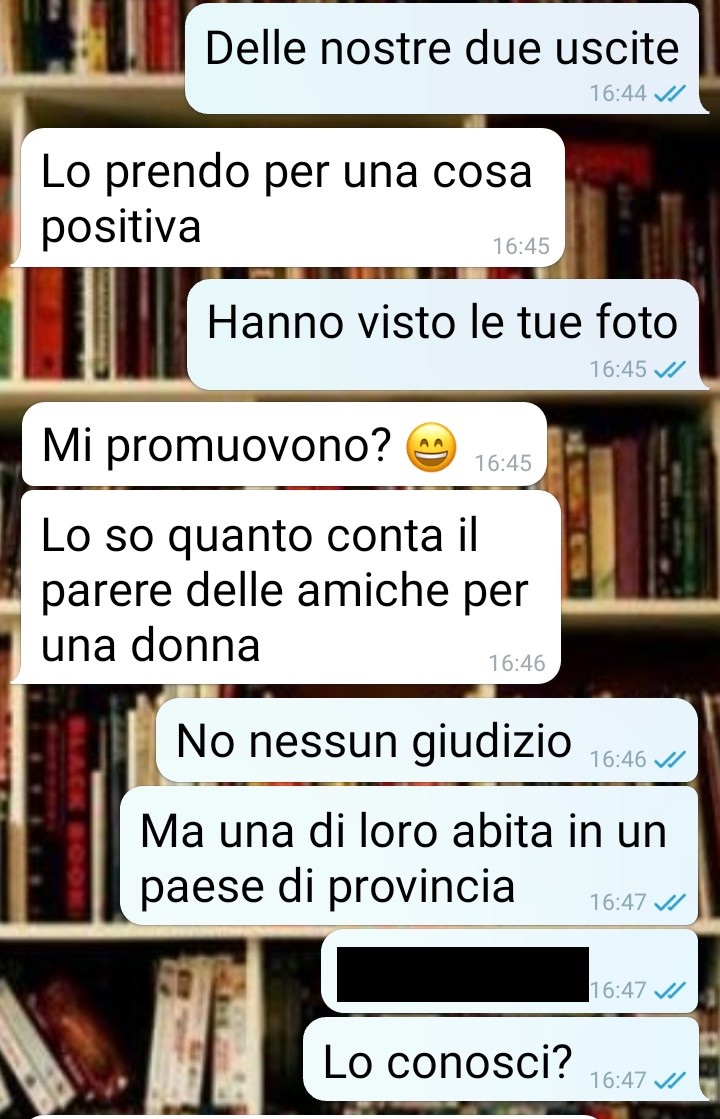This screenshot has width=720, height=1119.
Task: Click read ticks on 'paese di provincia' message
Action: 670,902
